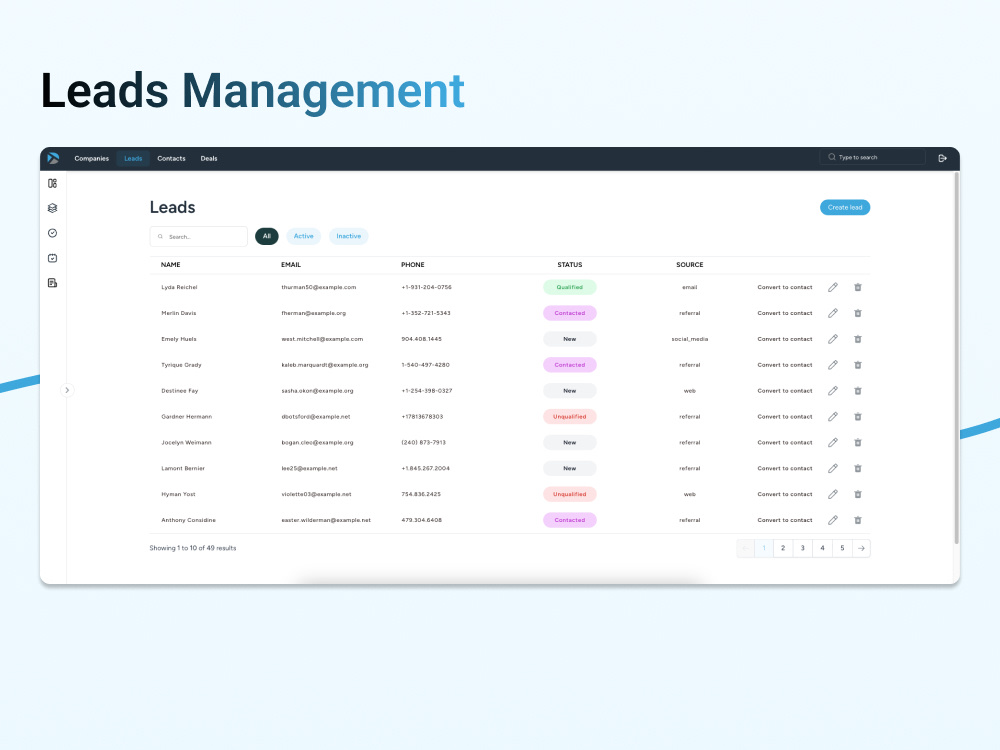This screenshot has height=750, width=1000.
Task: Edit the Tyrique Grady lead
Action: tap(833, 365)
